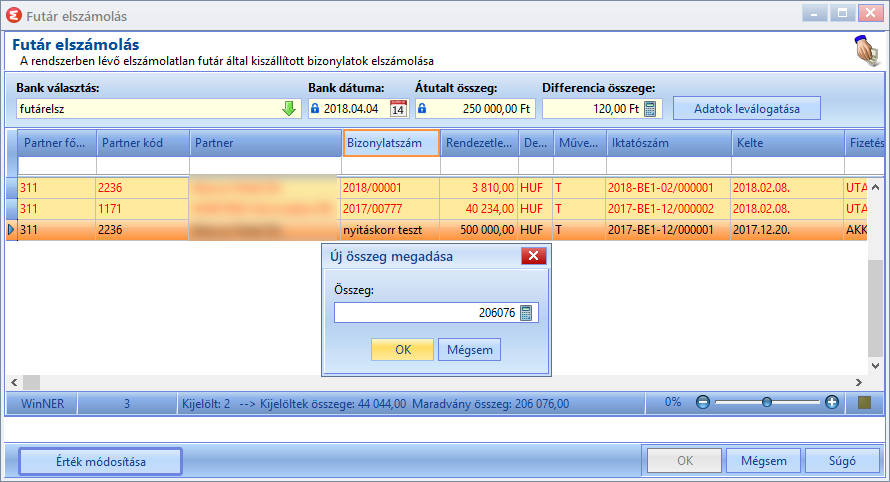Sort by the Partner column header
The height and width of the screenshot is (482, 890).
pyautogui.click(x=266, y=143)
